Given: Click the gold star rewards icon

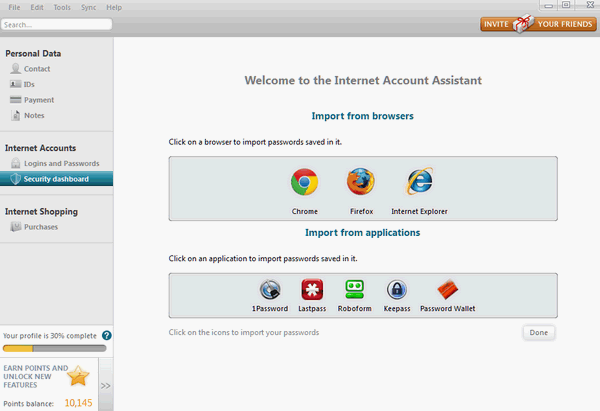Looking at the screenshot, I should click(78, 376).
